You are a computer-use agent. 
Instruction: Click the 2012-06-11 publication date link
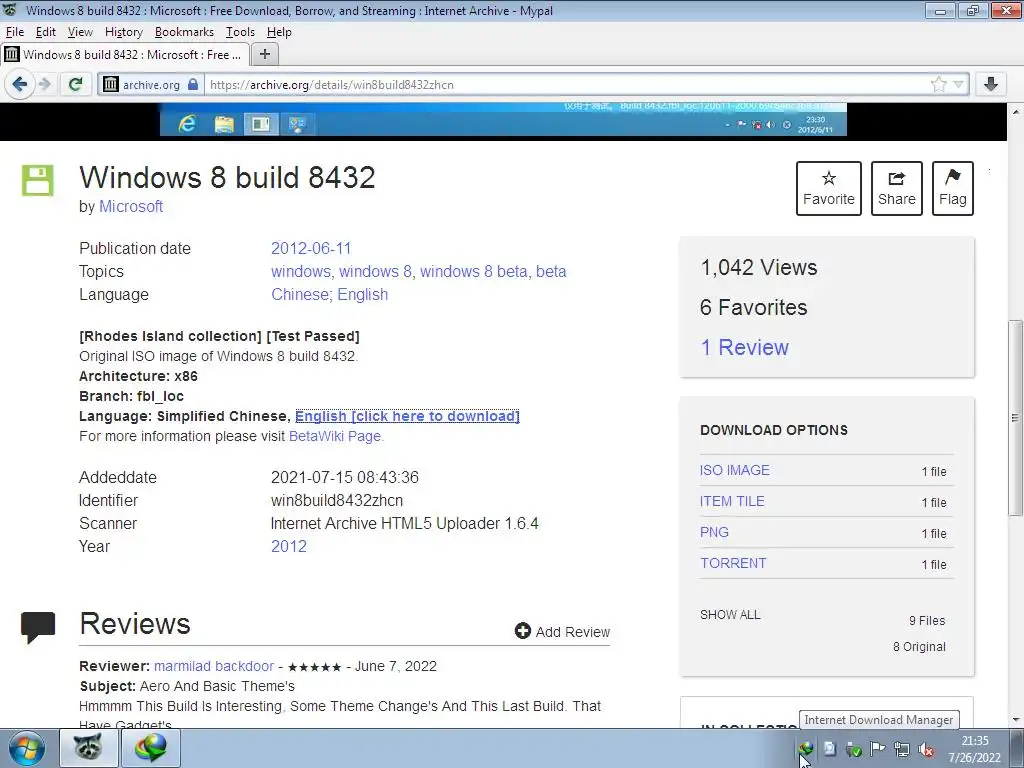tap(311, 248)
